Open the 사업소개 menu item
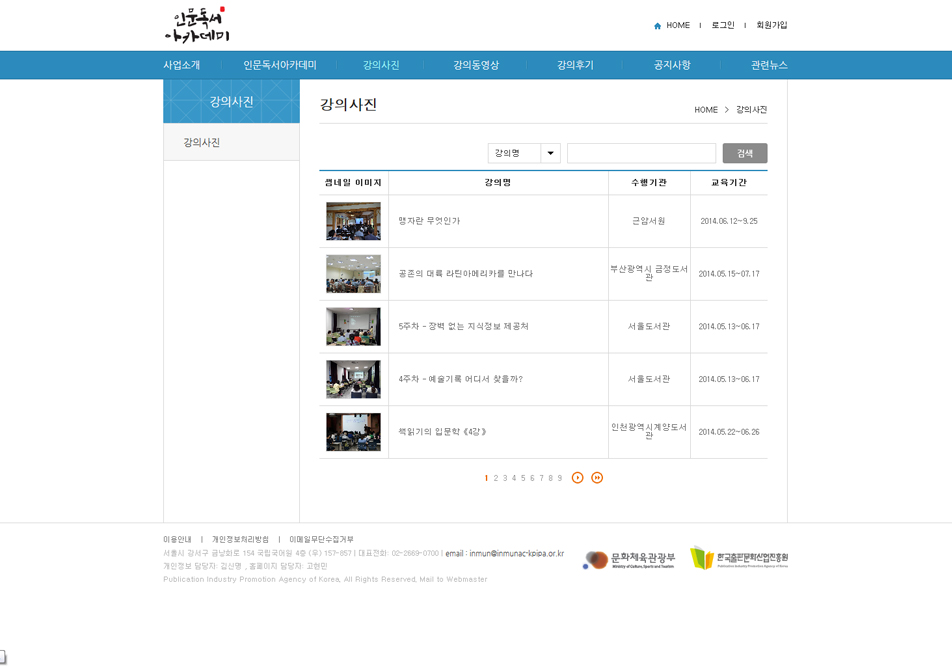Image resolution: width=952 pixels, height=667 pixels. click(182, 65)
